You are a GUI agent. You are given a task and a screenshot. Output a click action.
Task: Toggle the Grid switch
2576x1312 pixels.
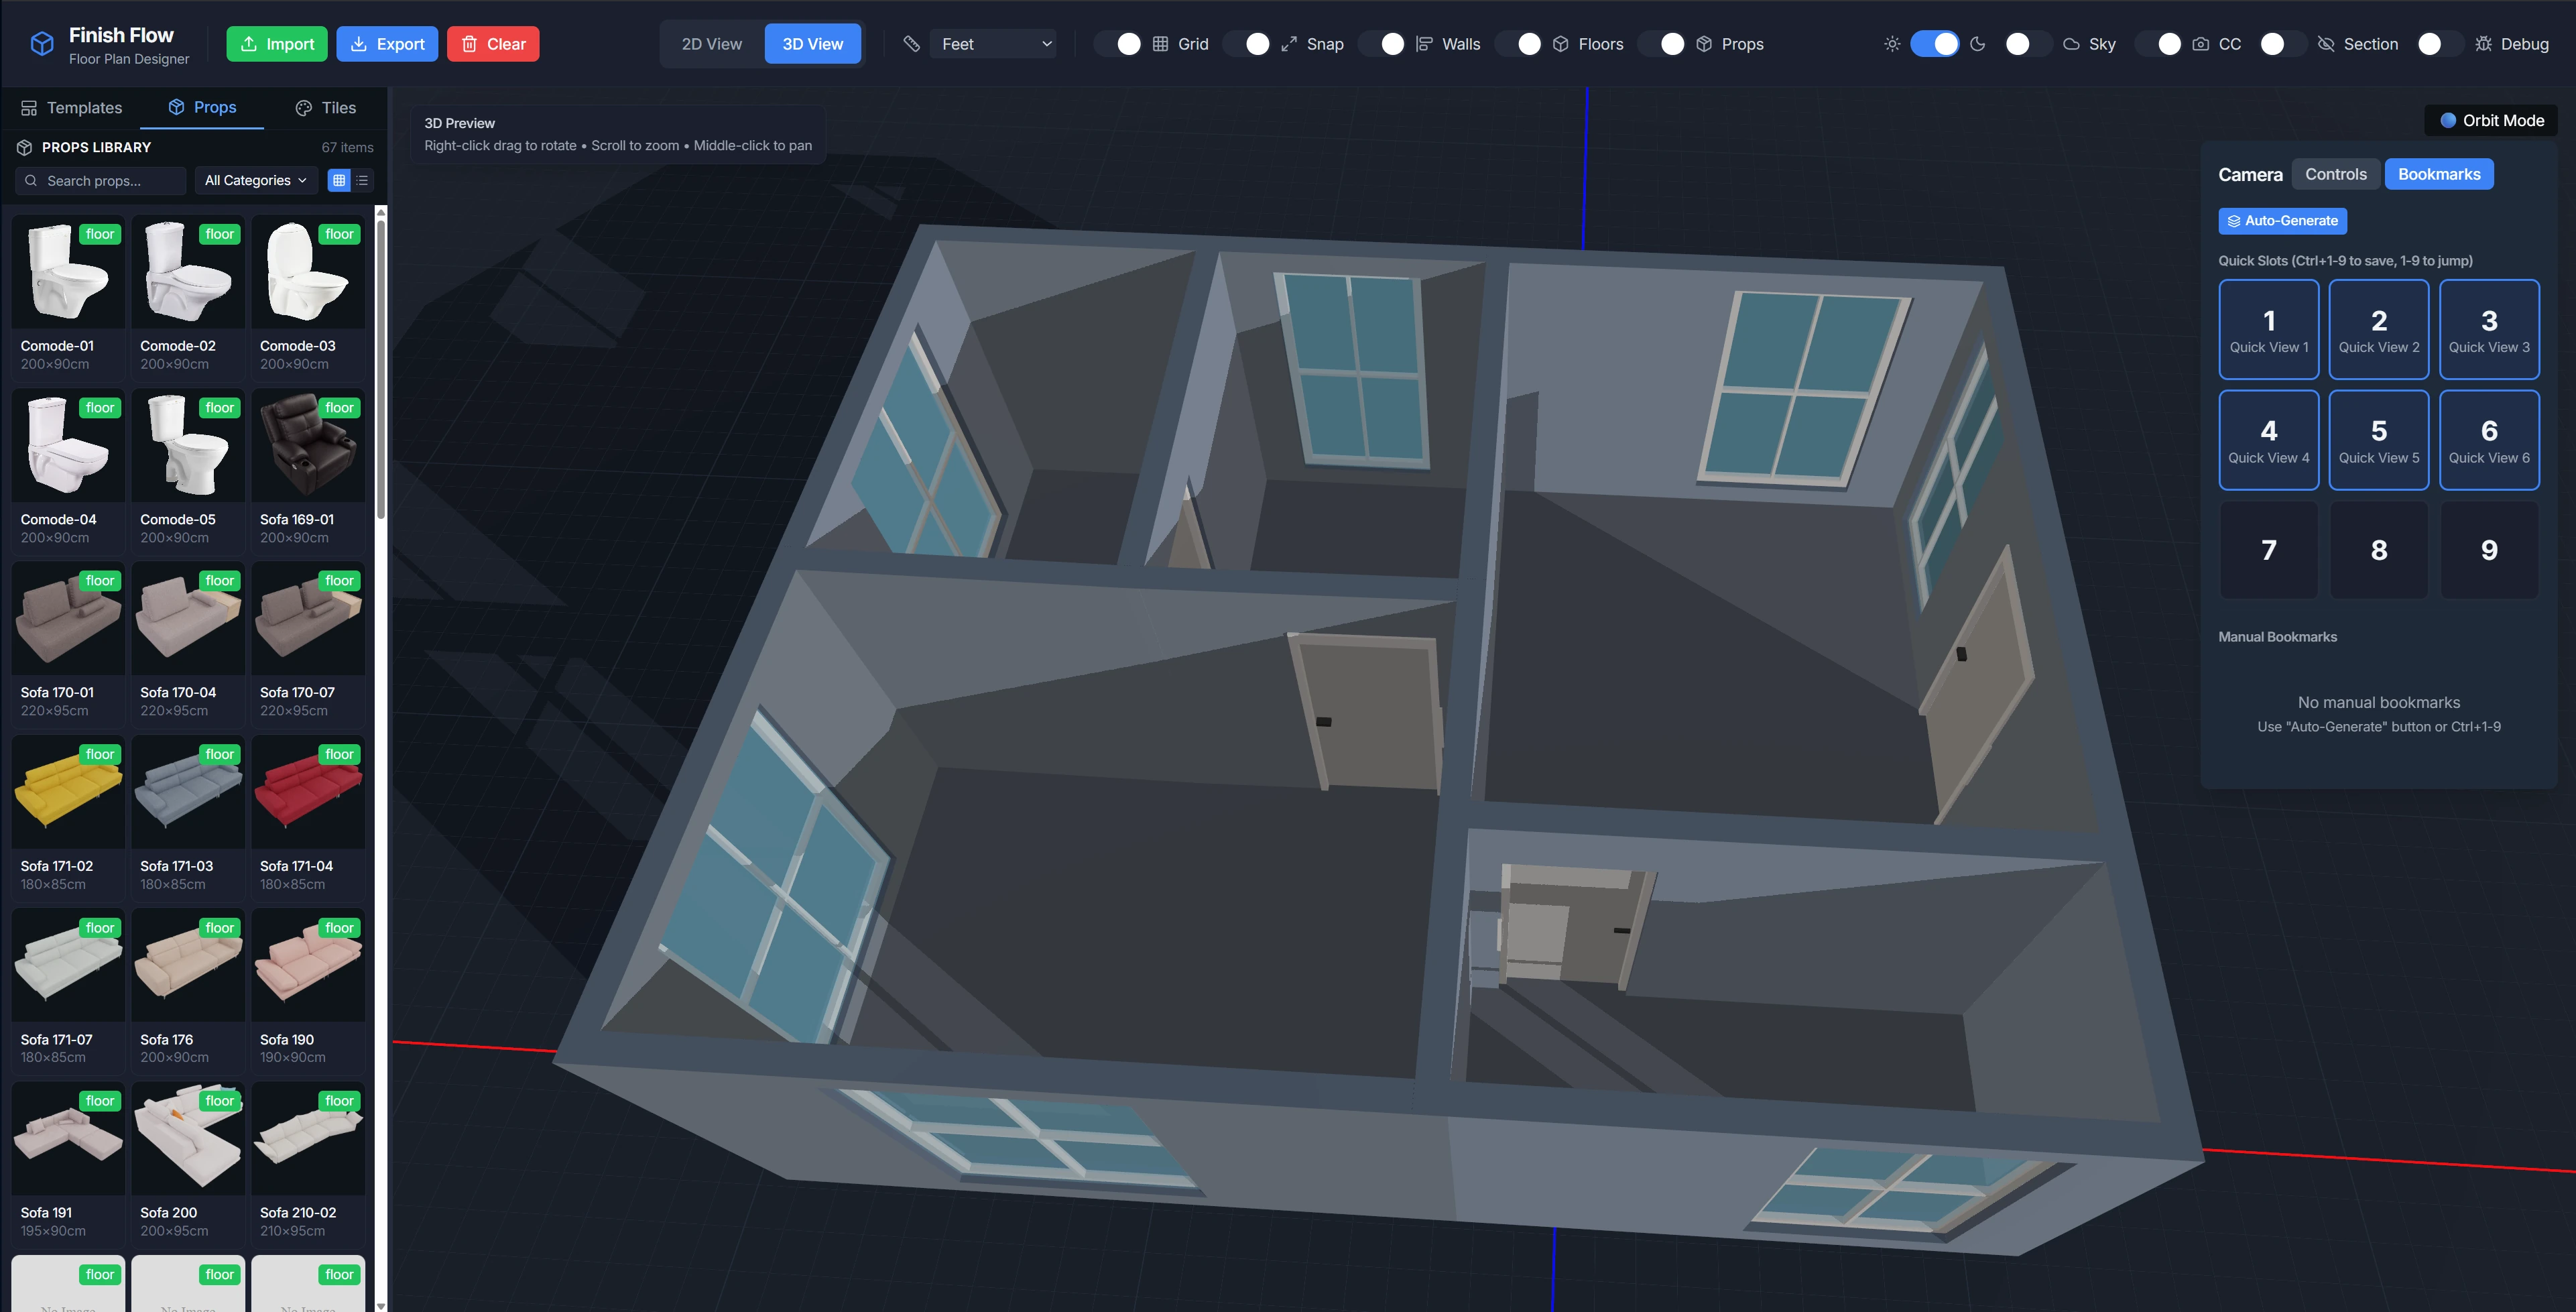(x=1118, y=44)
